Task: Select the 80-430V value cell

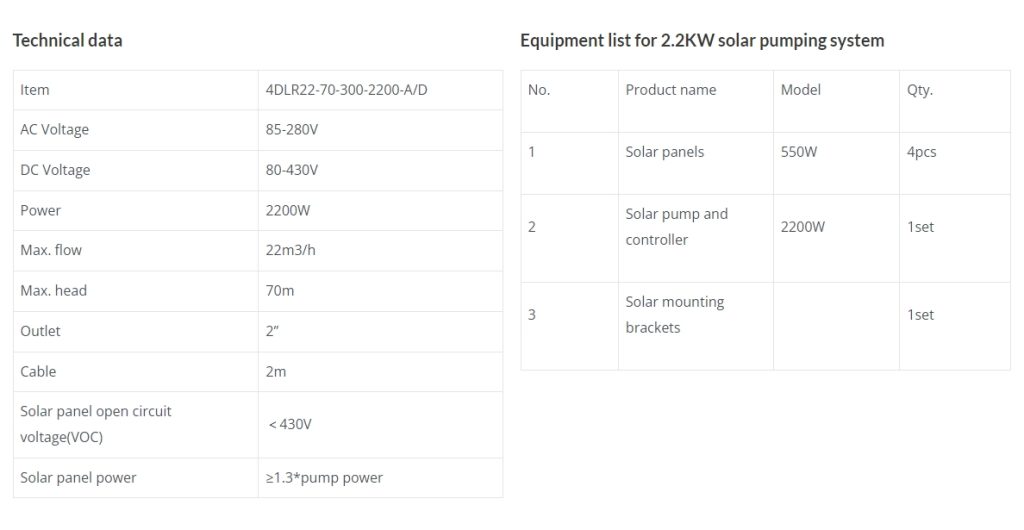Action: pyautogui.click(x=380, y=170)
